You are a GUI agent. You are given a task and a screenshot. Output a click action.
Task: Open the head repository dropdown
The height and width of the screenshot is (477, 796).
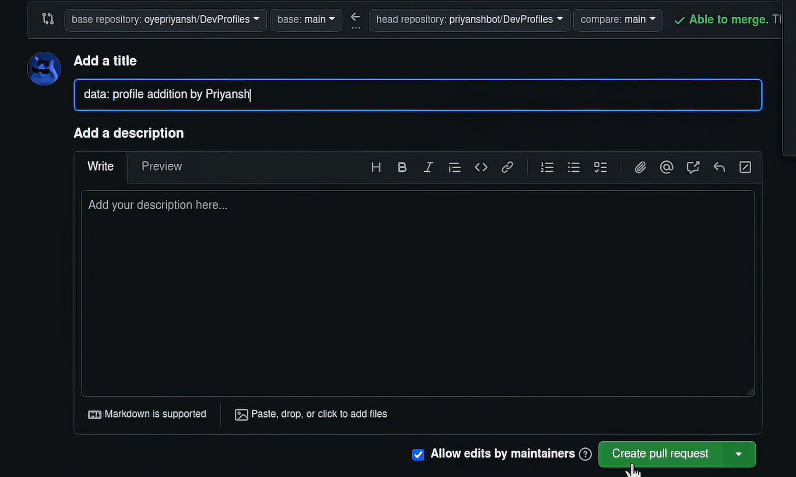[x=469, y=19]
